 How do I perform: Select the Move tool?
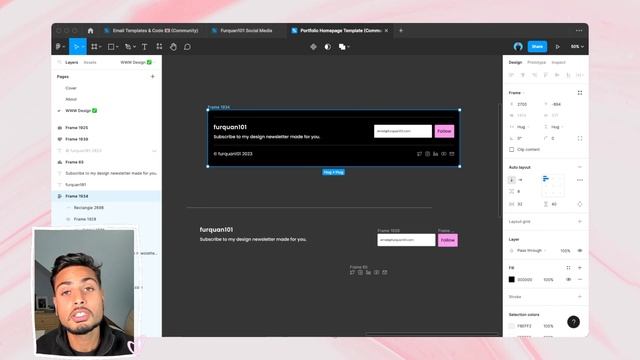76,47
